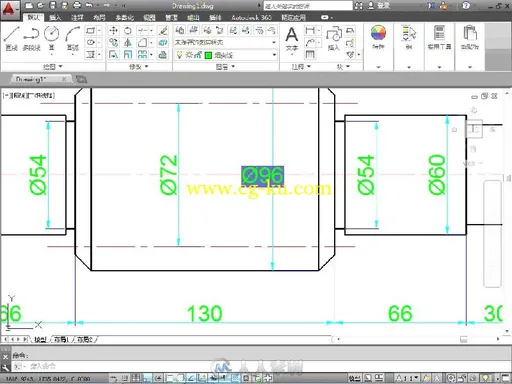Screen dimensions: 512x384
Task: Activate the Copy tool in modify panel
Action: 113,43
